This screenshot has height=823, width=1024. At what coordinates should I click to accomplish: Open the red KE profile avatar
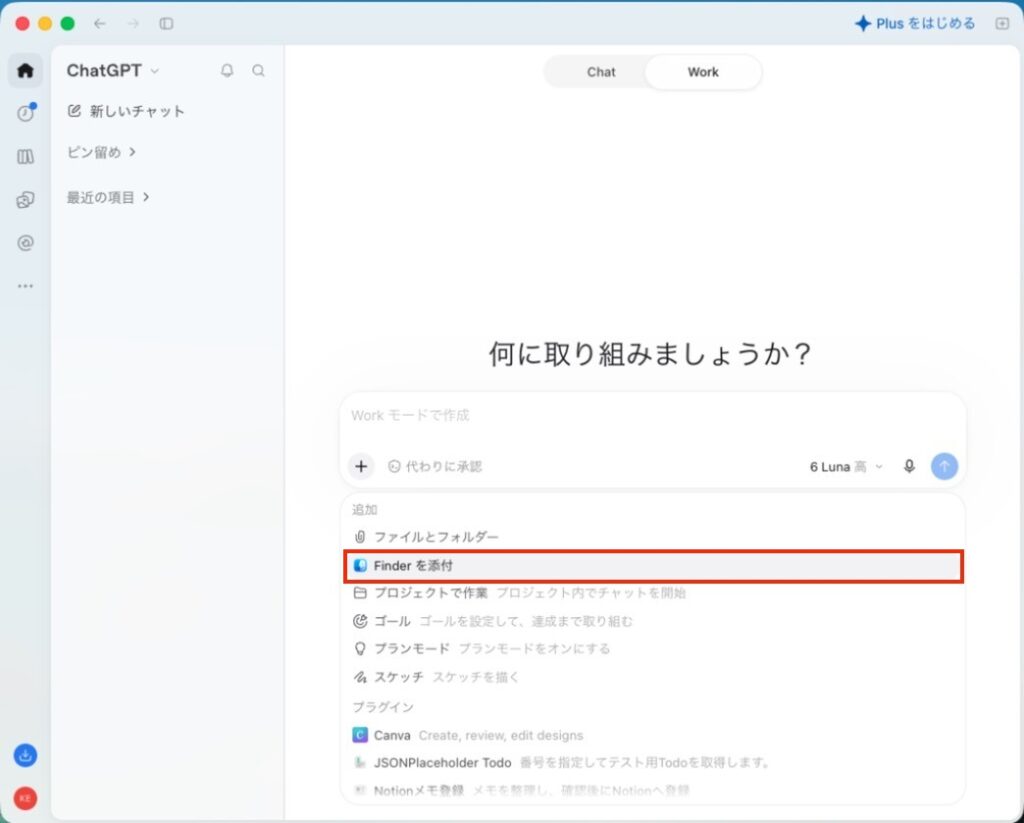(25, 798)
